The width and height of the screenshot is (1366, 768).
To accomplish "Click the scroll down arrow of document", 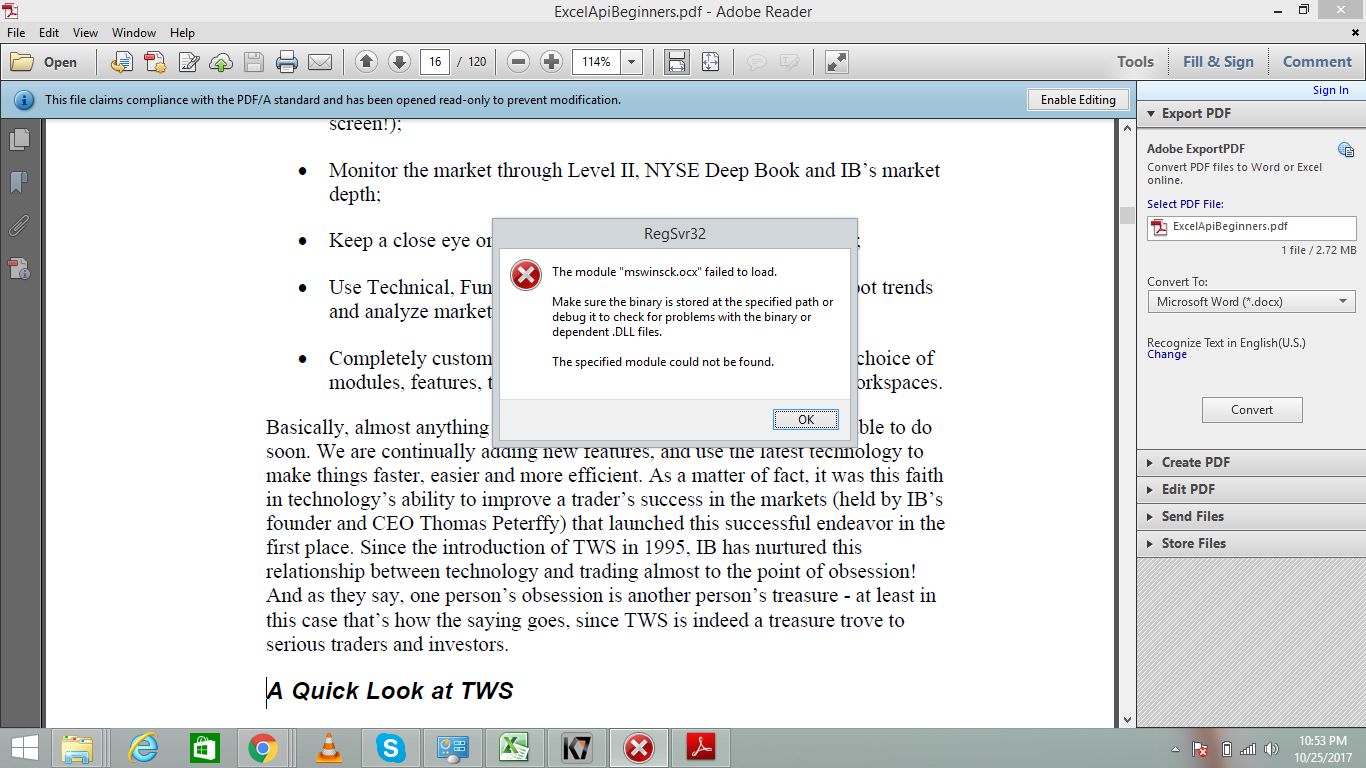I will [1127, 719].
